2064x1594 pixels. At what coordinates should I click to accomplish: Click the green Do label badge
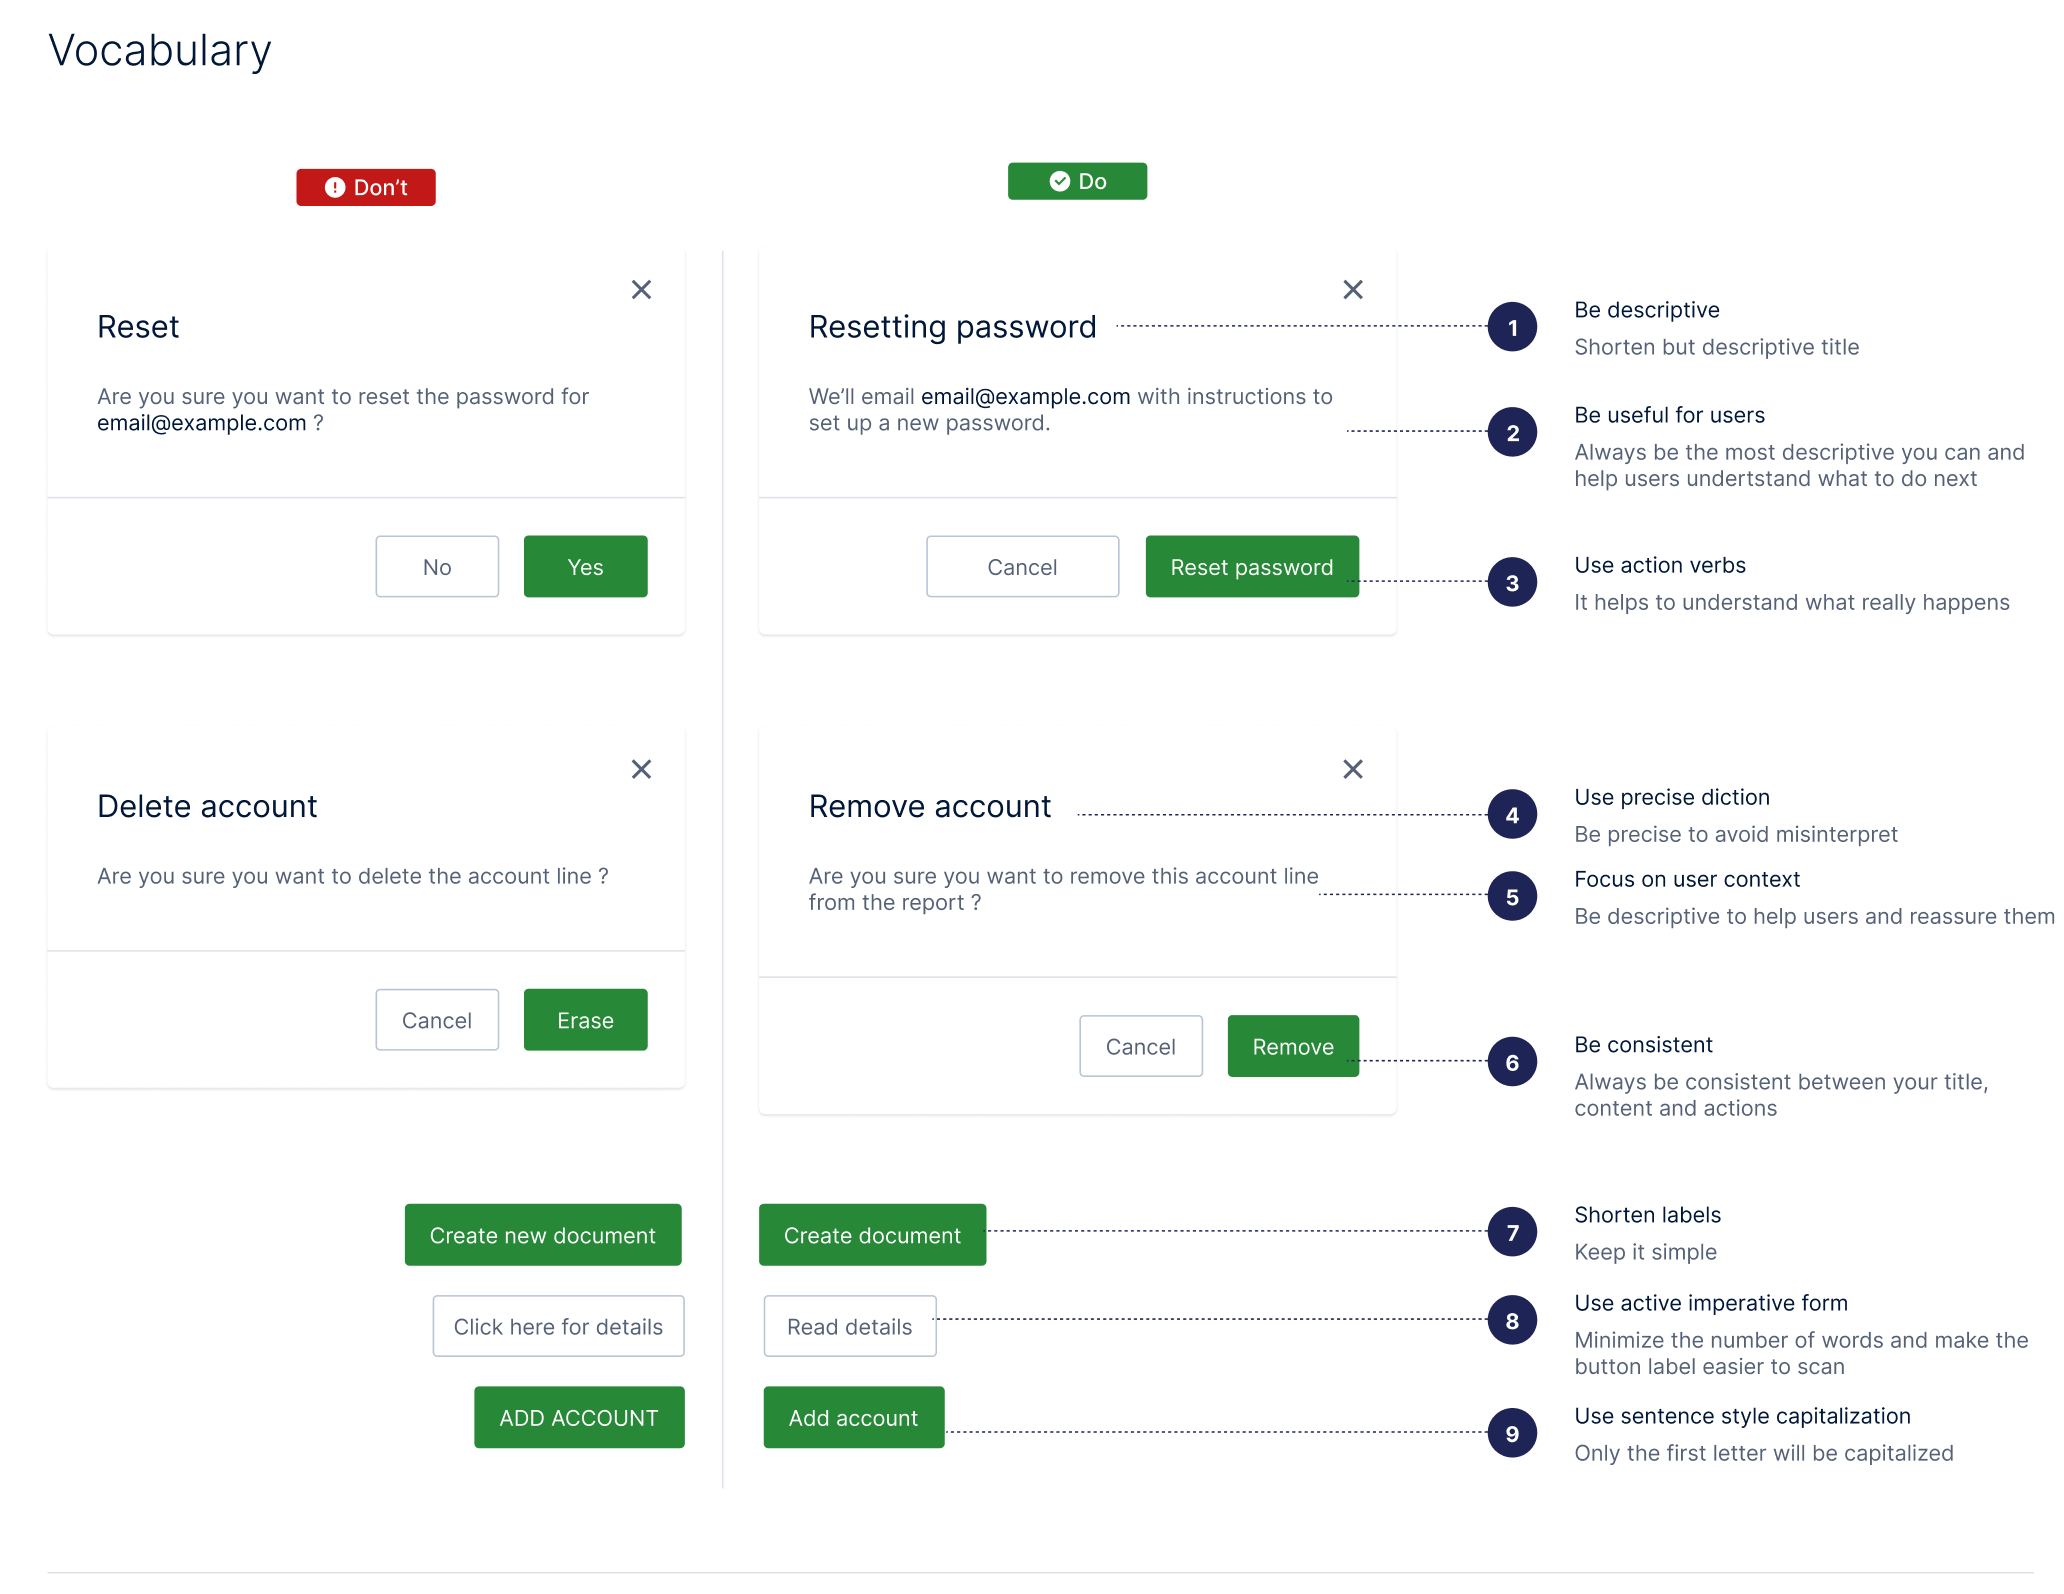tap(1077, 181)
